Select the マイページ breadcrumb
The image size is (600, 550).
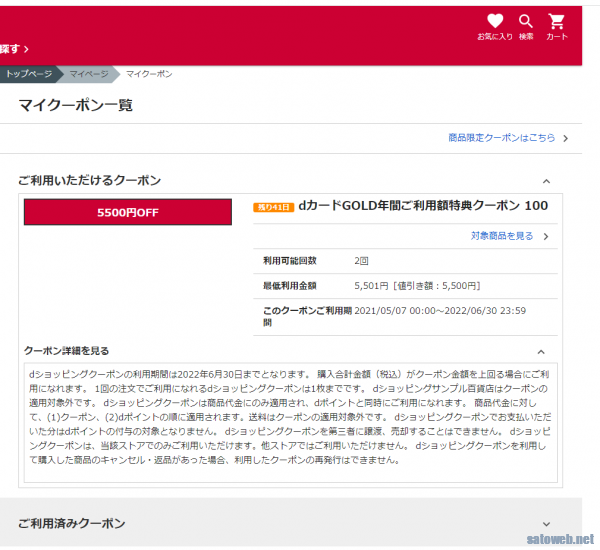89,74
